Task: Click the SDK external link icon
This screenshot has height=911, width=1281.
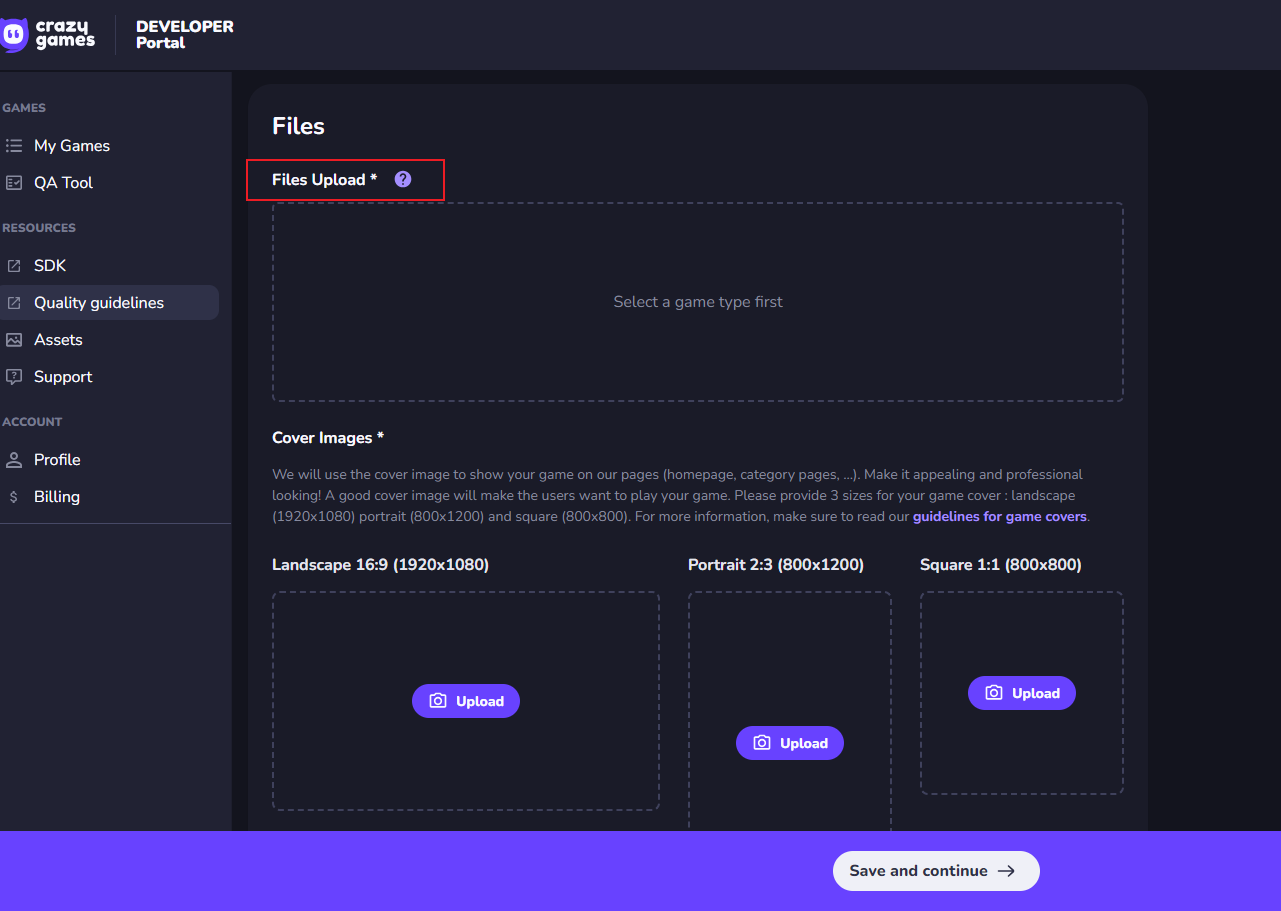Action: [x=14, y=266]
